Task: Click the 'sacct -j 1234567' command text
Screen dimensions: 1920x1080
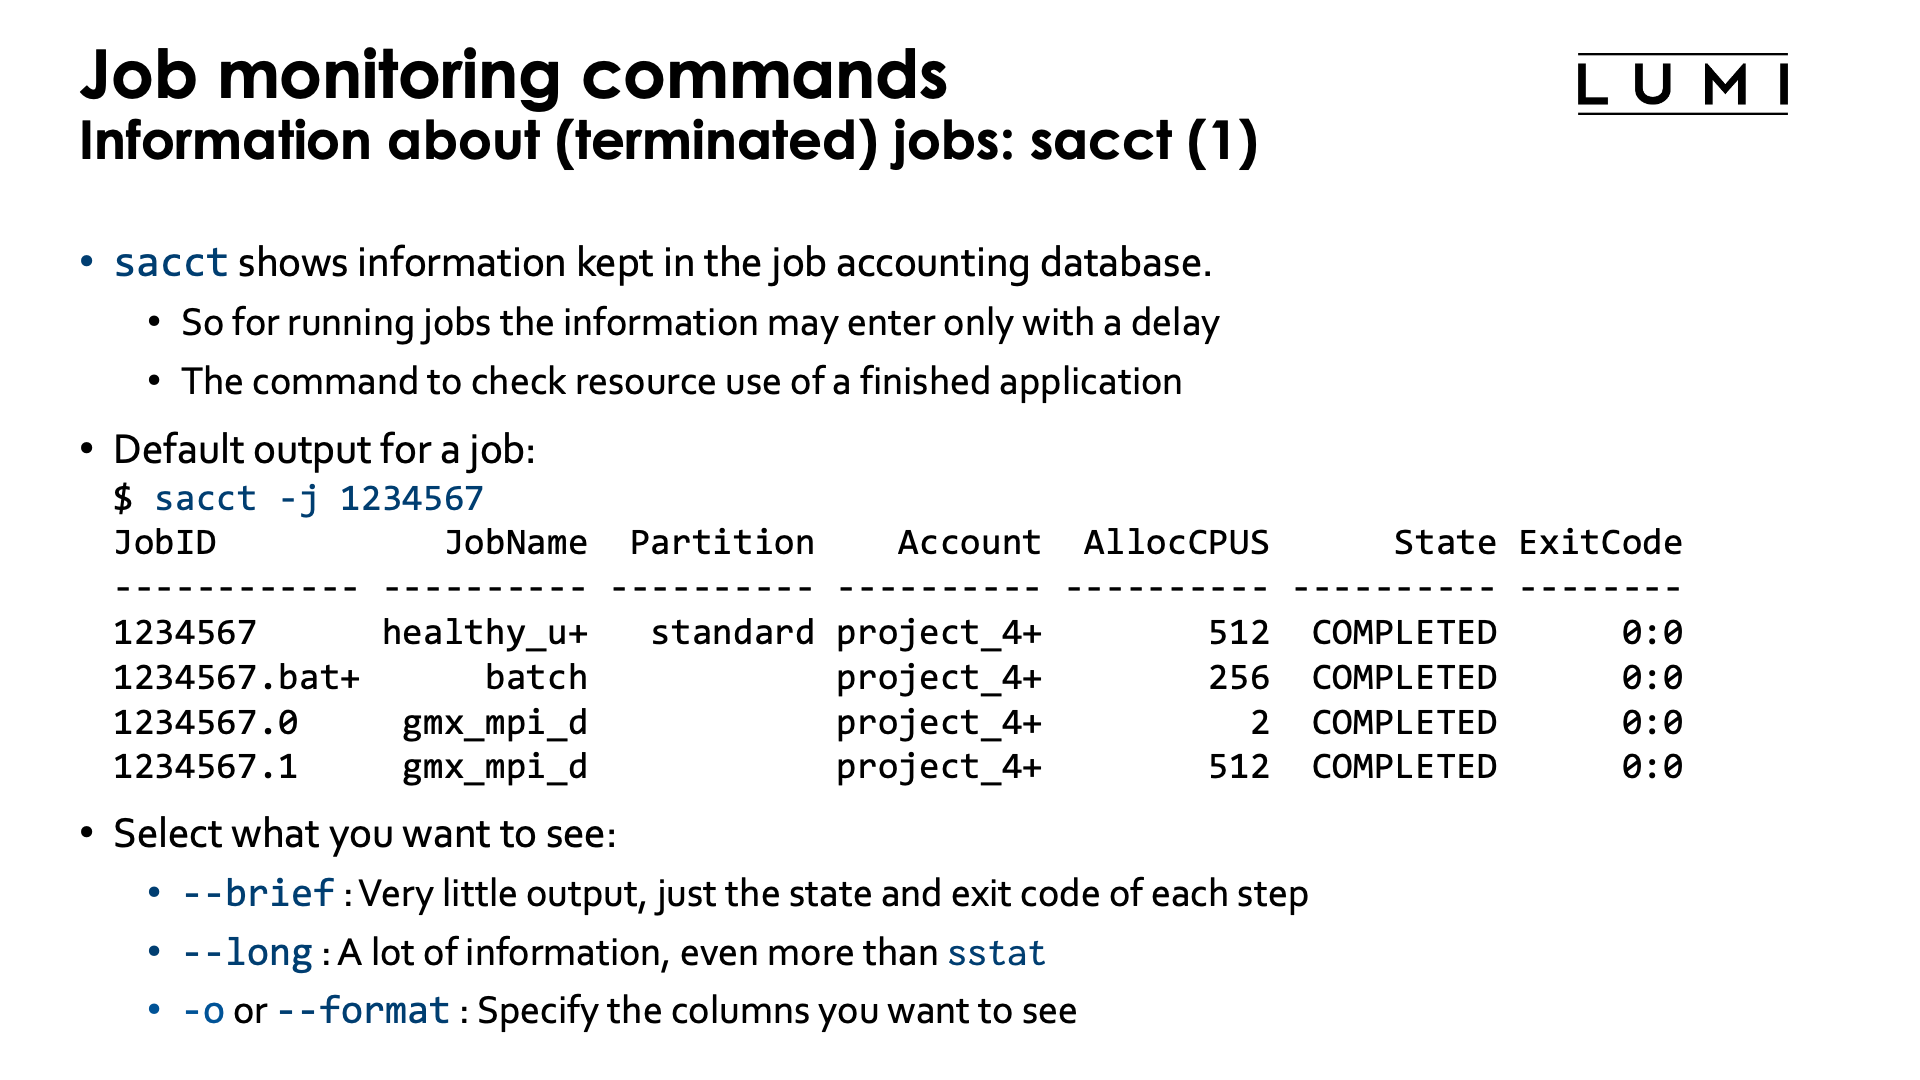Action: pos(319,498)
